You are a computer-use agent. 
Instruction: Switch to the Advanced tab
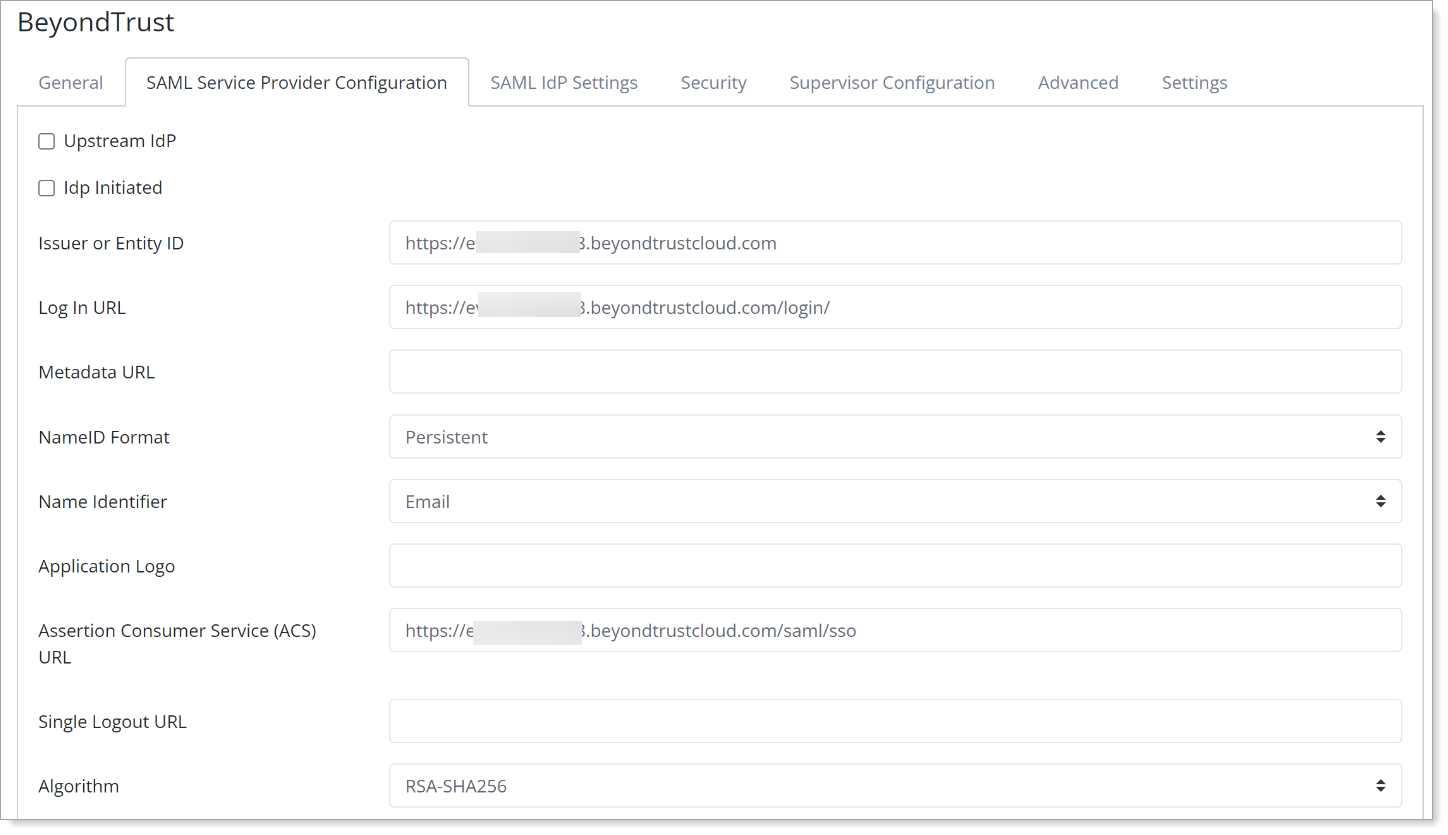pyautogui.click(x=1078, y=83)
